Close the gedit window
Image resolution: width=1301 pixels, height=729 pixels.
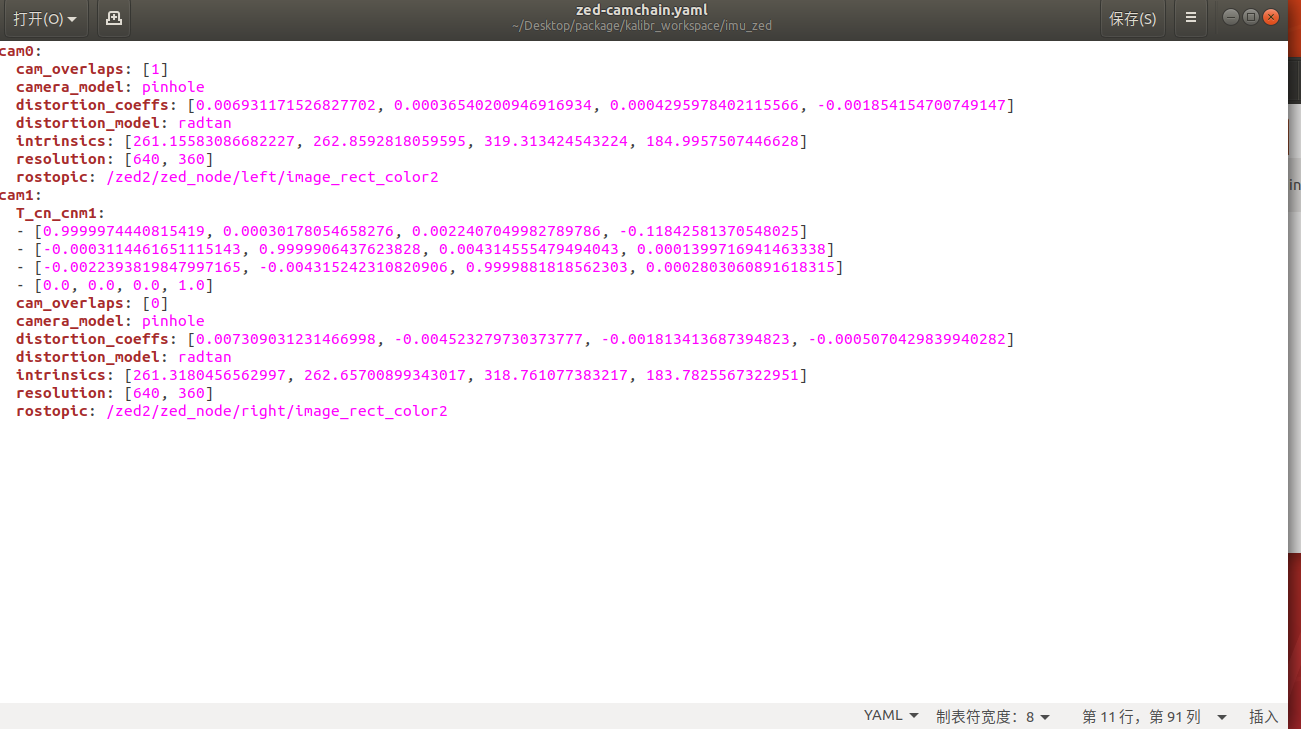(x=1271, y=17)
